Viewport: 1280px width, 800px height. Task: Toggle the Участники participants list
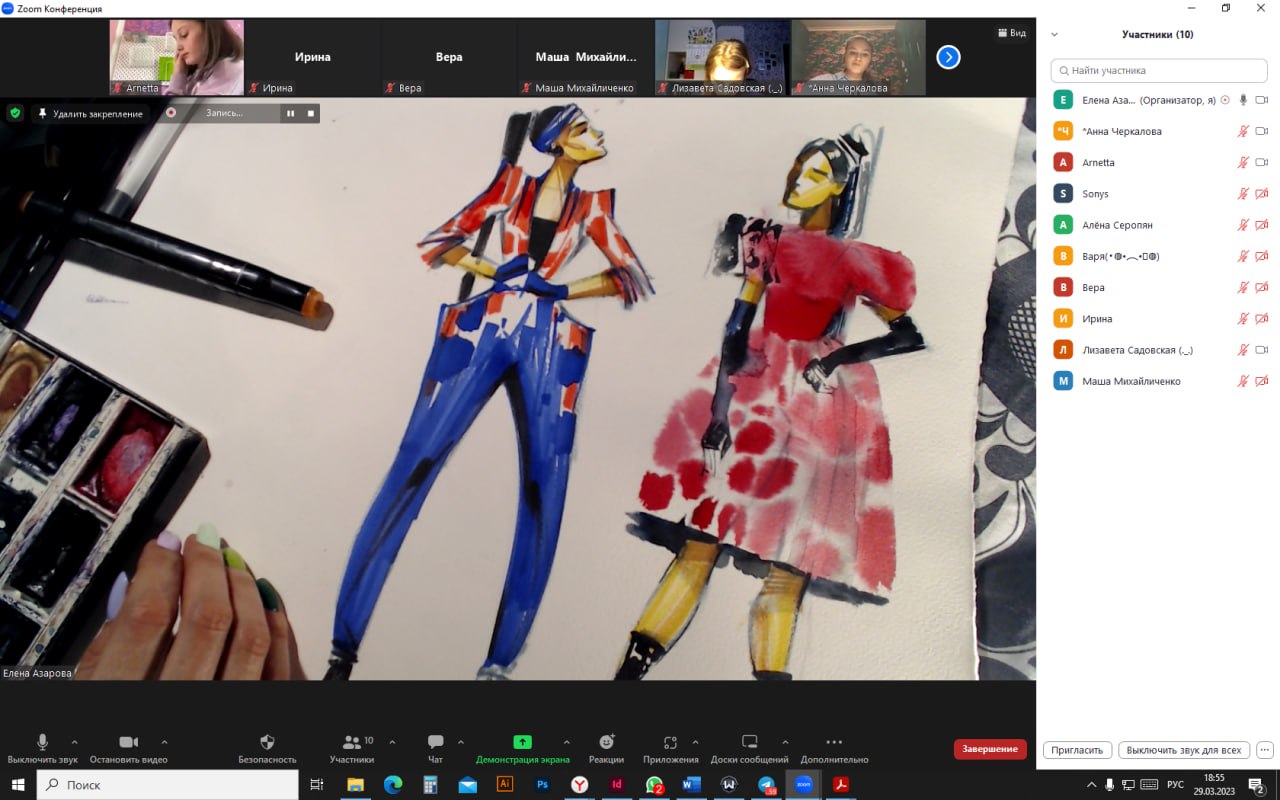[351, 743]
